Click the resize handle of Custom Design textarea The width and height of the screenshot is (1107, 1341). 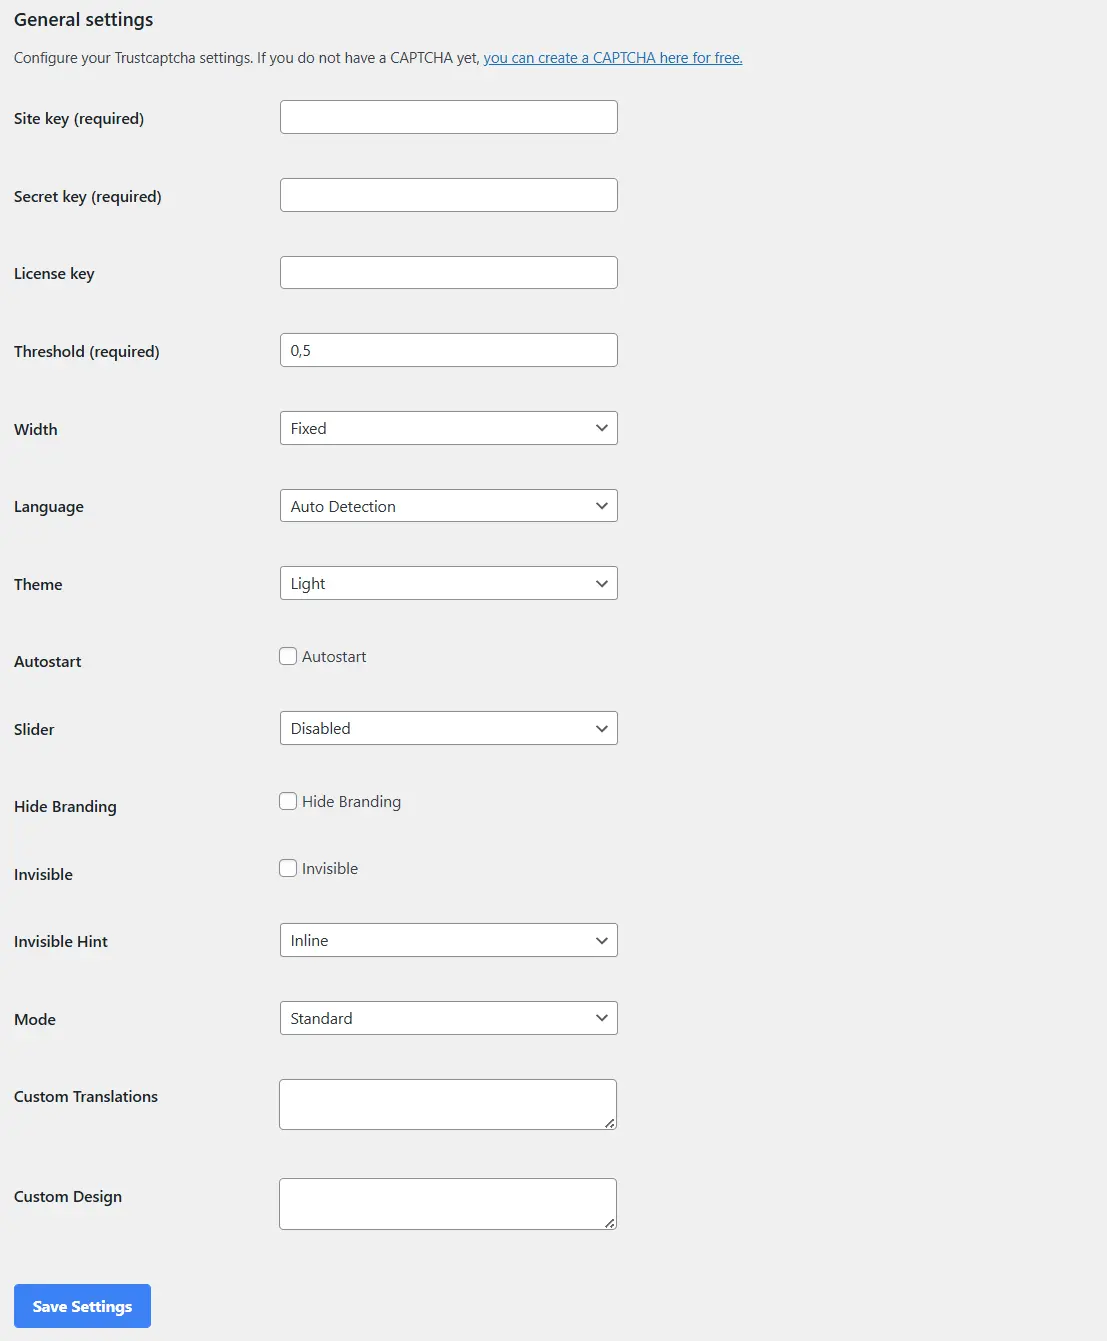click(610, 1224)
